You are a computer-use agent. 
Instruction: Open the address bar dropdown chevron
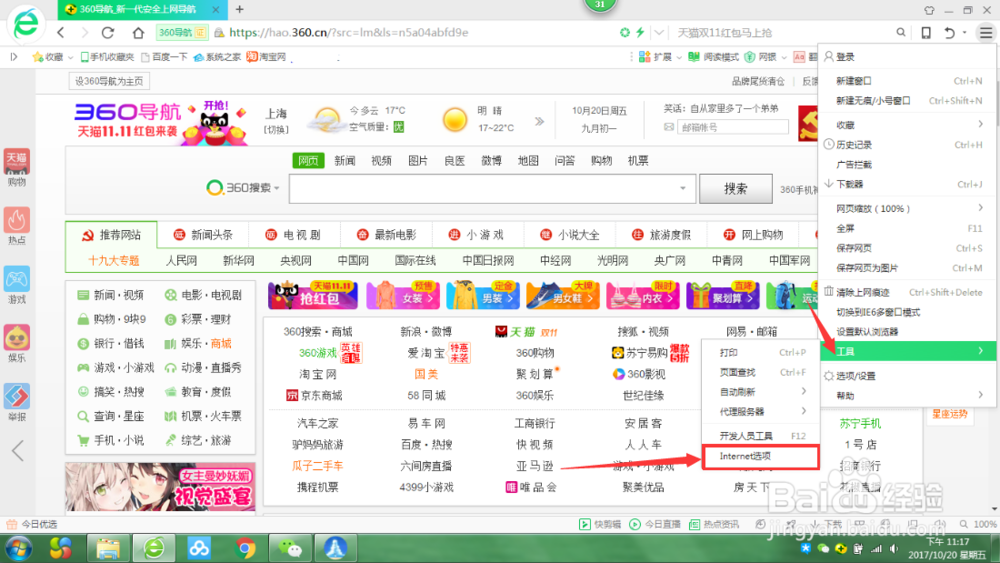[659, 33]
